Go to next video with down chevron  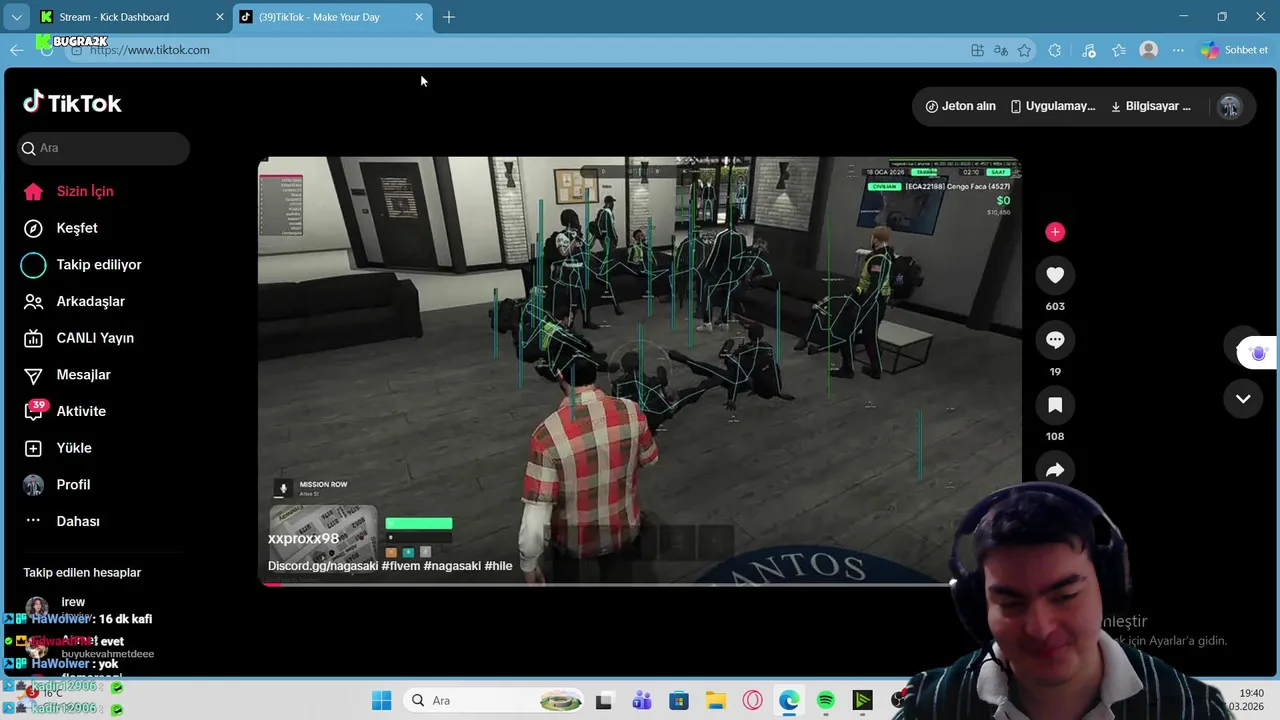pyautogui.click(x=1243, y=398)
